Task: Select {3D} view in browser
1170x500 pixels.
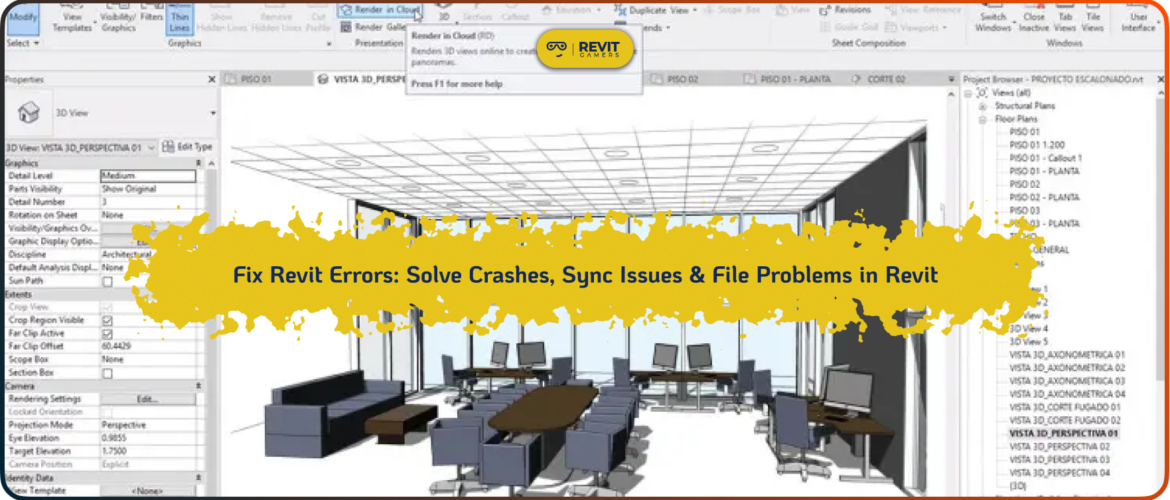Action: 1018,486
